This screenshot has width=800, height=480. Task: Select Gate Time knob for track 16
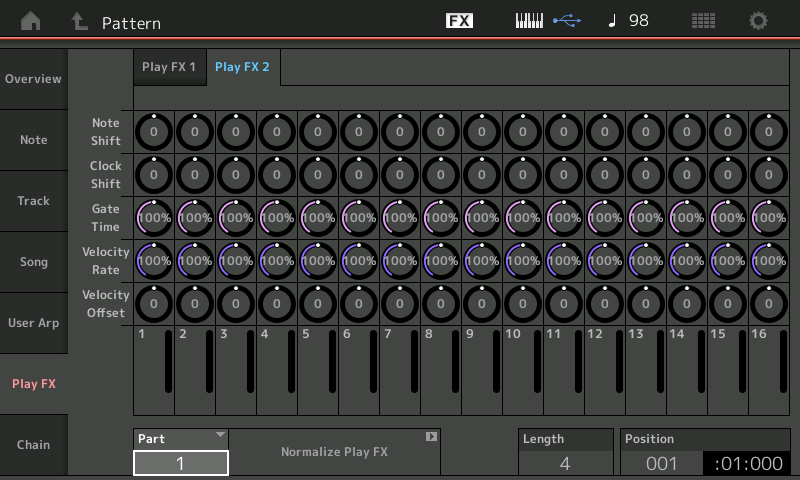[x=769, y=218]
